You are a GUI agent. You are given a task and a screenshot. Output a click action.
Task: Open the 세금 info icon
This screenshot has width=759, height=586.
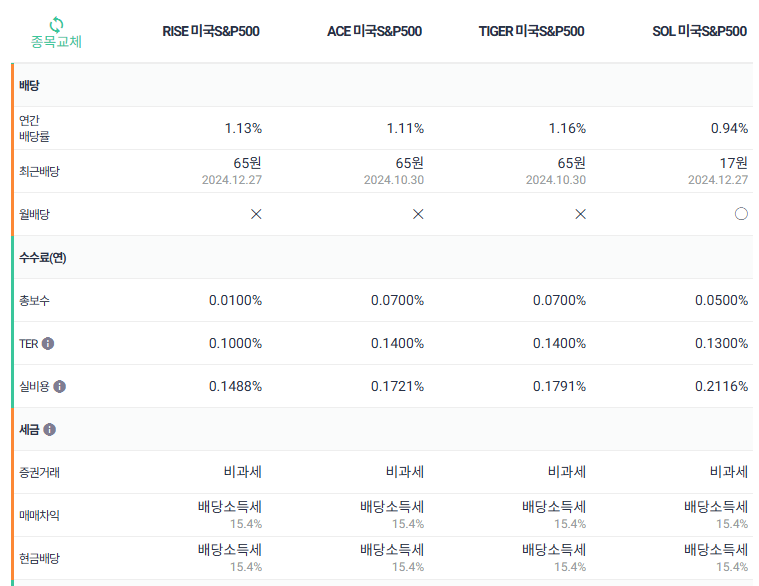coord(49,430)
